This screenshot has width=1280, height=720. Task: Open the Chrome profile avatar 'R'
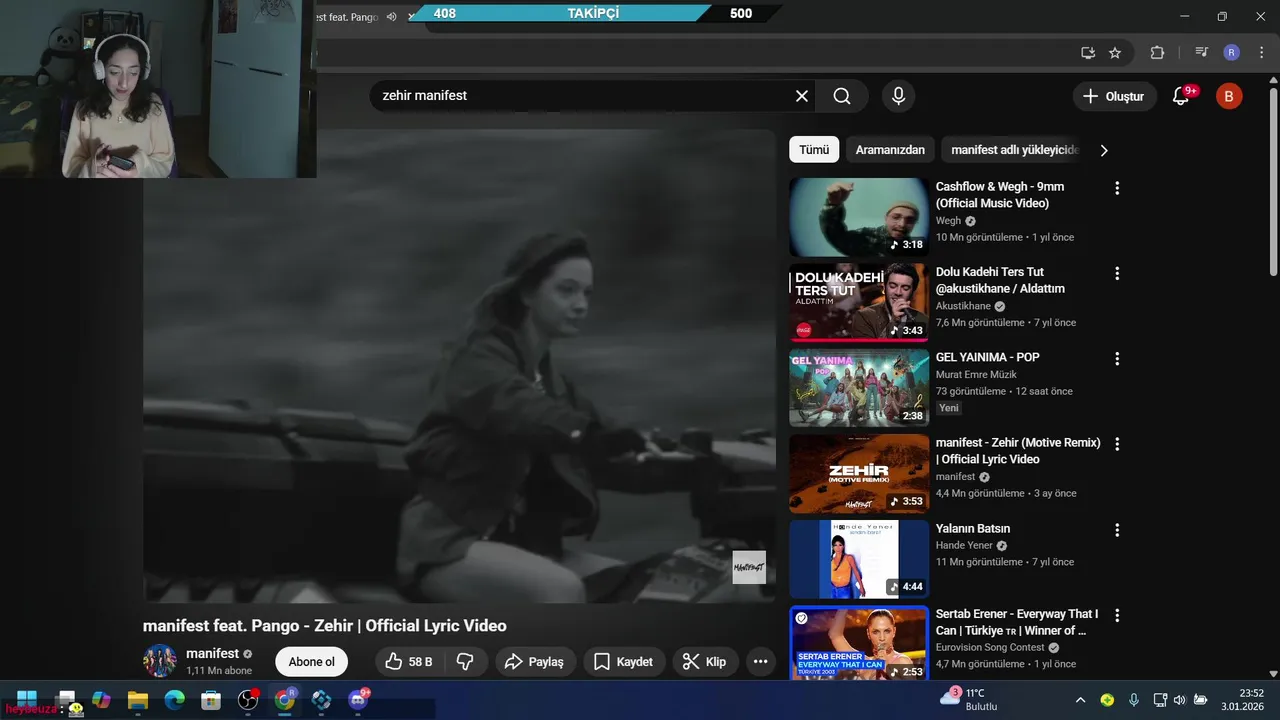point(1231,53)
